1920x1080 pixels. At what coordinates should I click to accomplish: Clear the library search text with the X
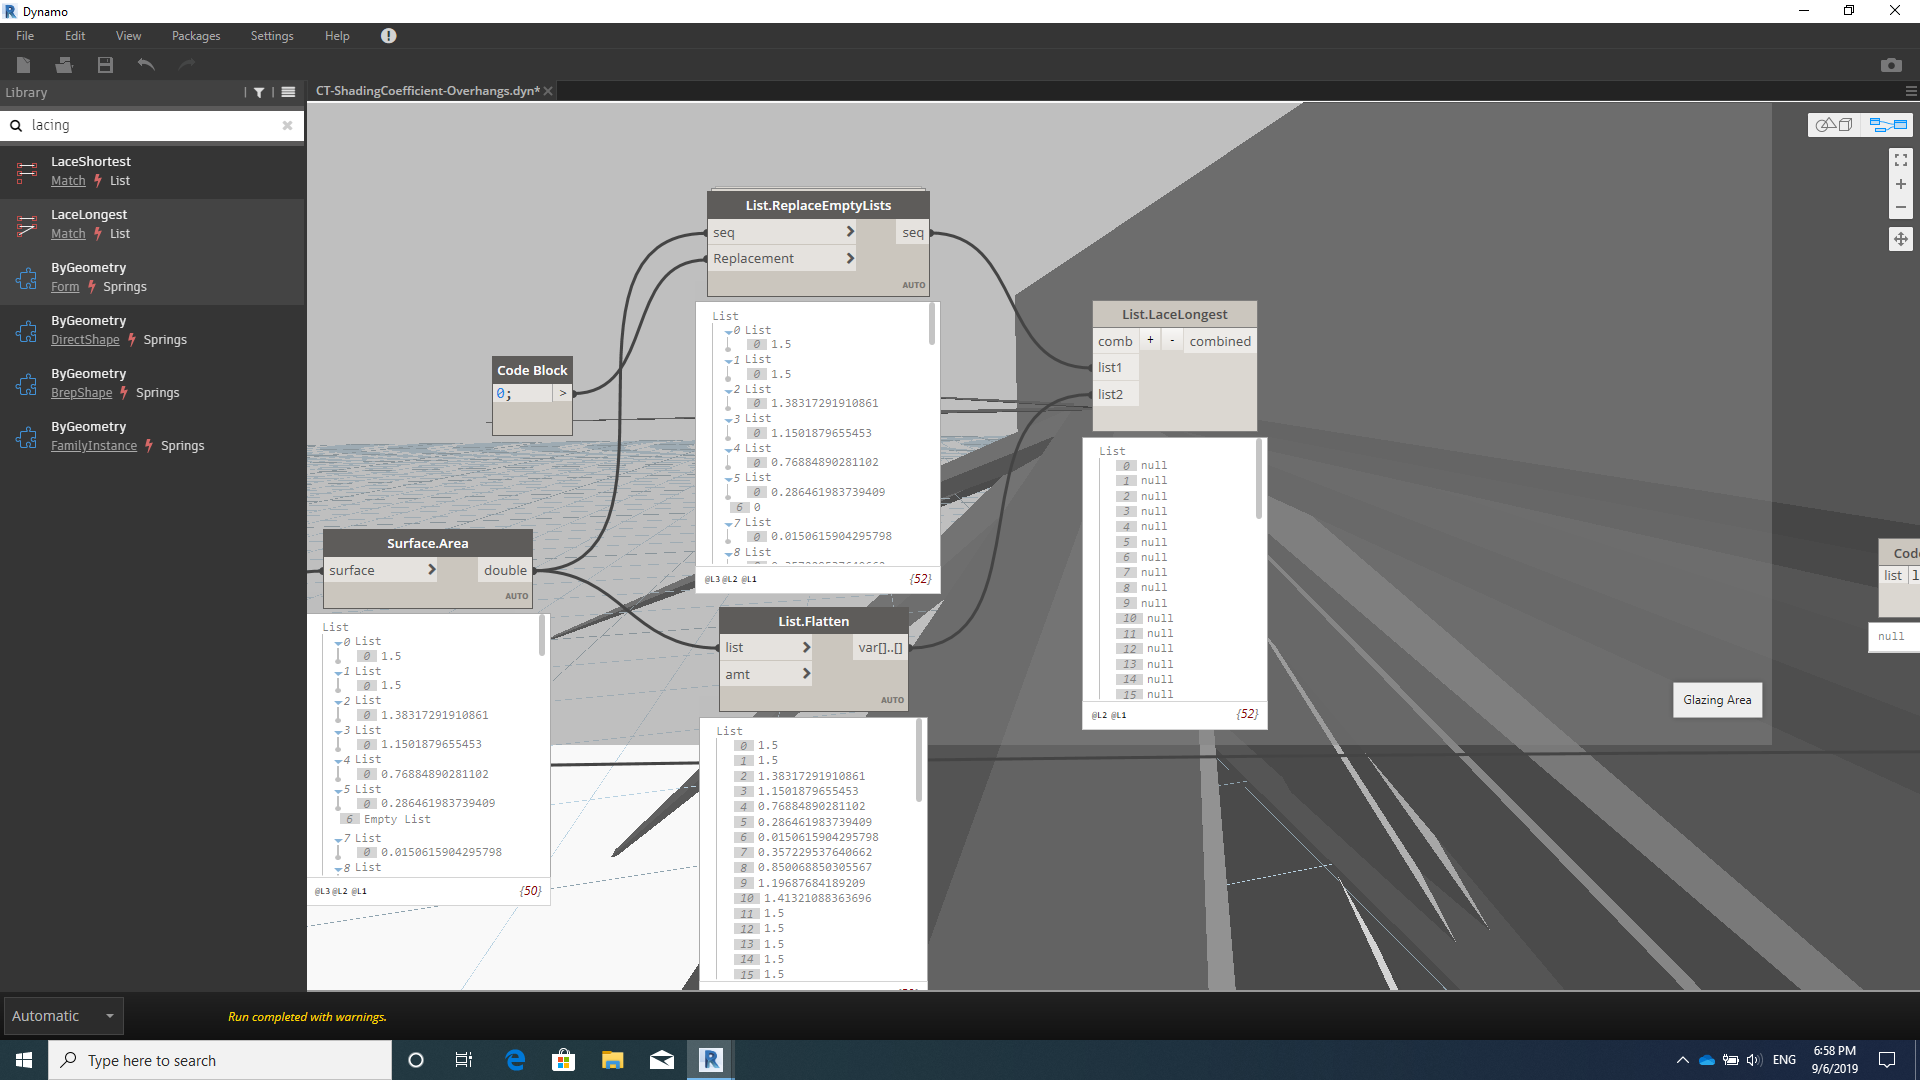point(287,125)
